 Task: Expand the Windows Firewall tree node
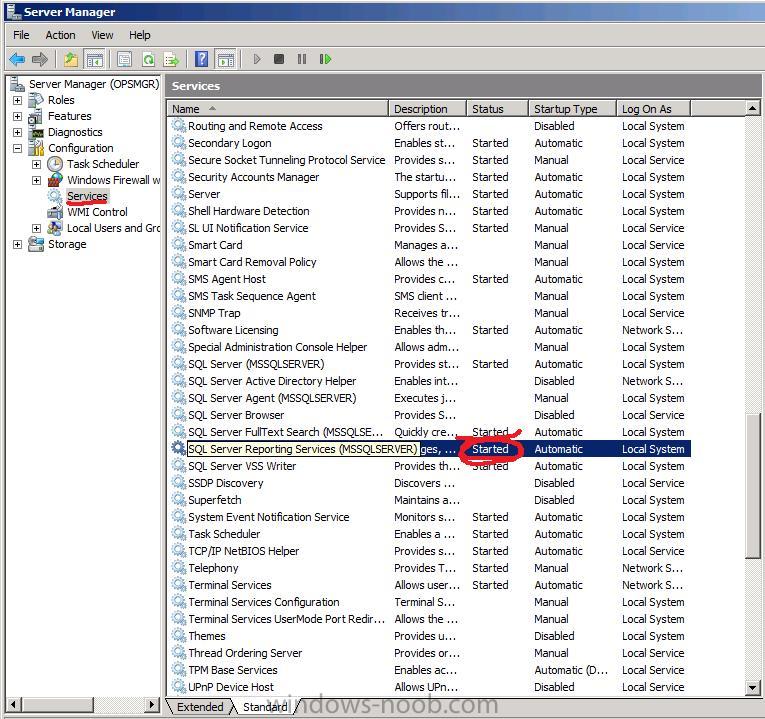tap(37, 180)
